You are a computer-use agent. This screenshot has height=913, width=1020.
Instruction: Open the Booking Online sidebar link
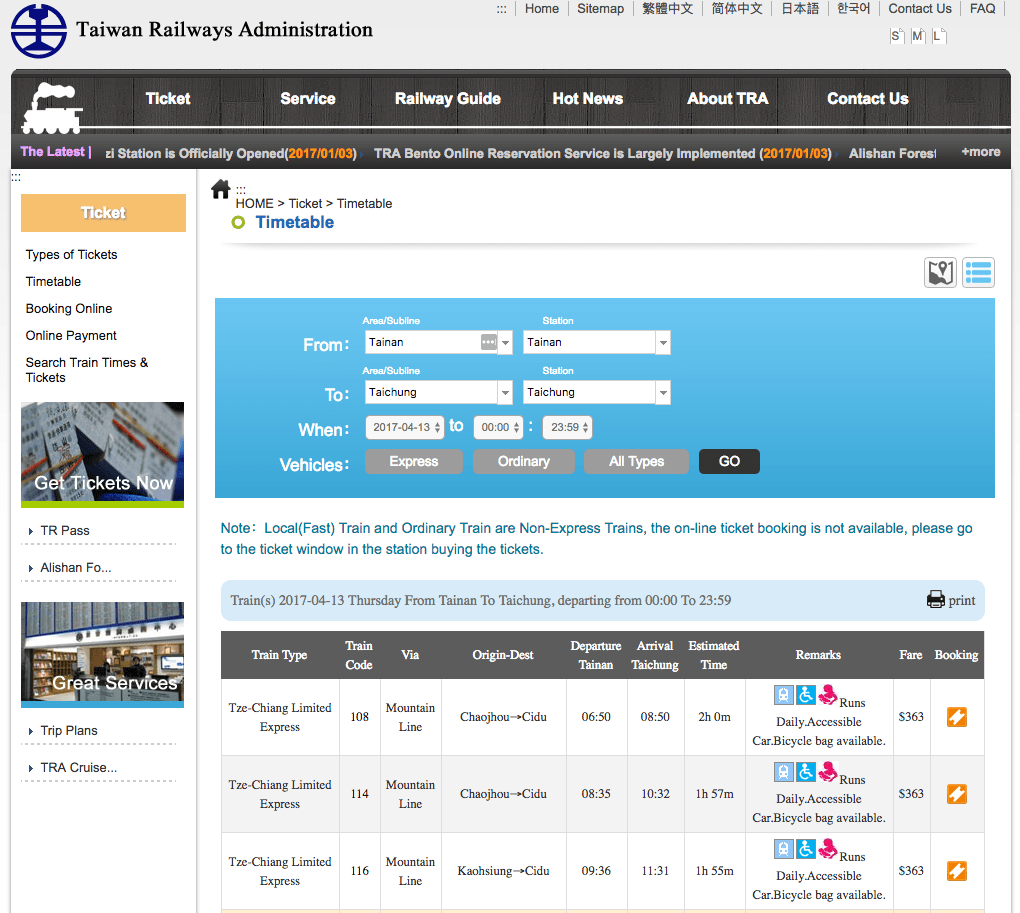pos(69,308)
